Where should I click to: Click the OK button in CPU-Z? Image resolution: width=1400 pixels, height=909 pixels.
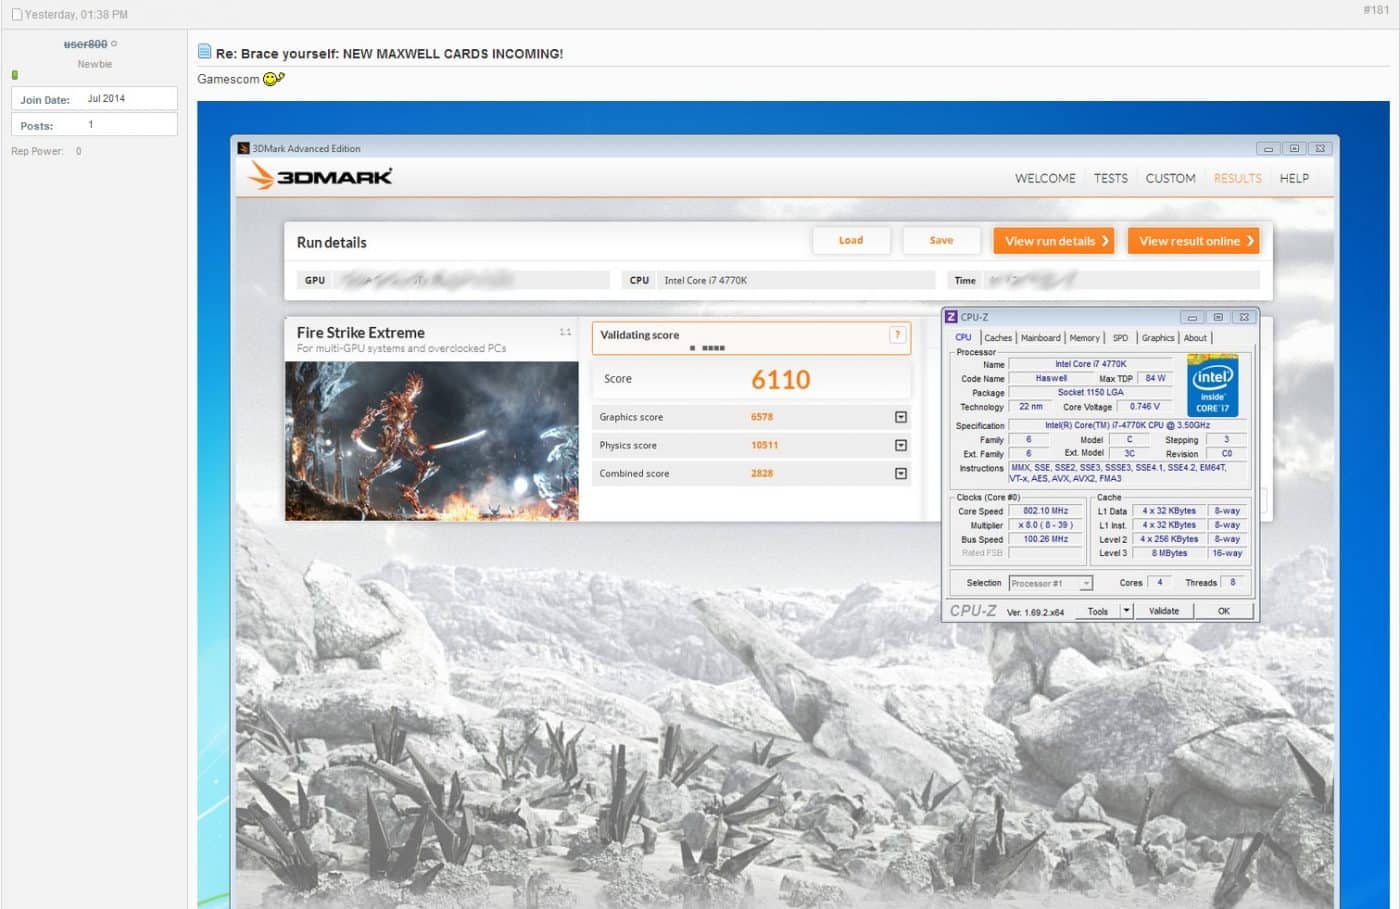(x=1224, y=611)
